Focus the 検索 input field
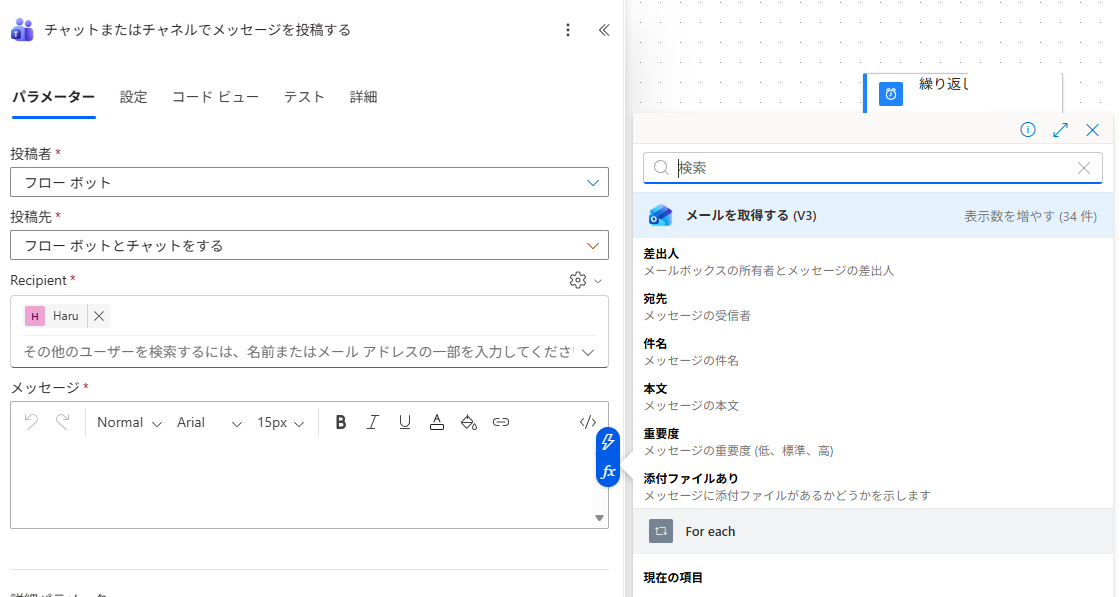This screenshot has width=1120, height=597. [873, 168]
